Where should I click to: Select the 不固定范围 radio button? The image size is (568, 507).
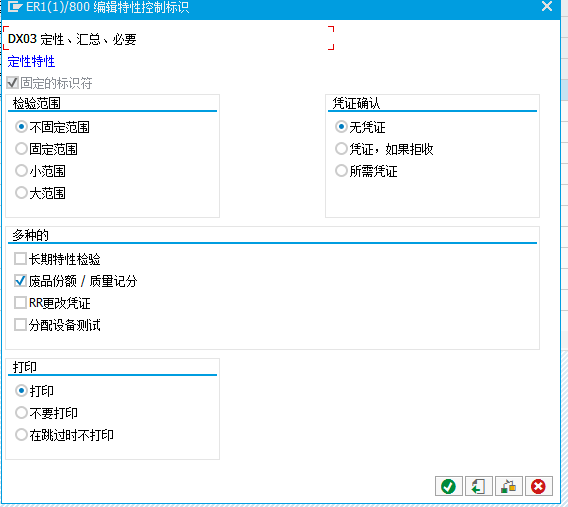(21, 127)
